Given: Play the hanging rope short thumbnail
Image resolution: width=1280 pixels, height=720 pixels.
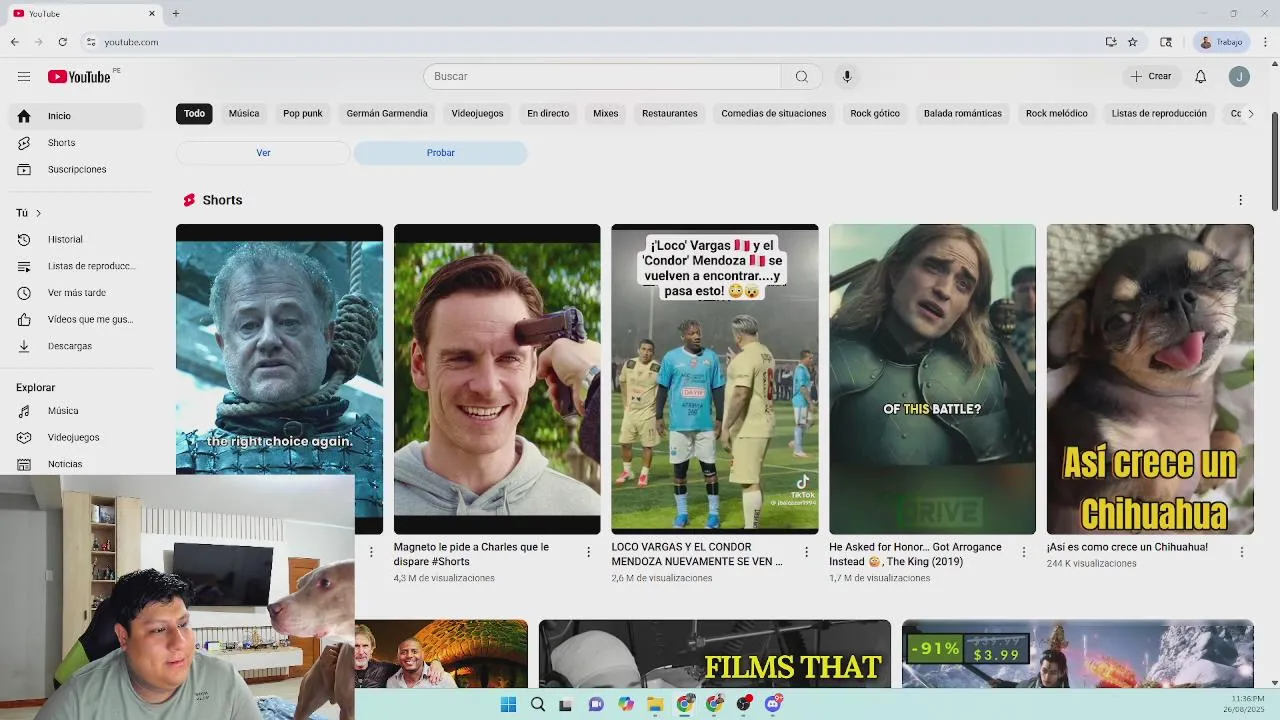Looking at the screenshot, I should click(x=279, y=350).
